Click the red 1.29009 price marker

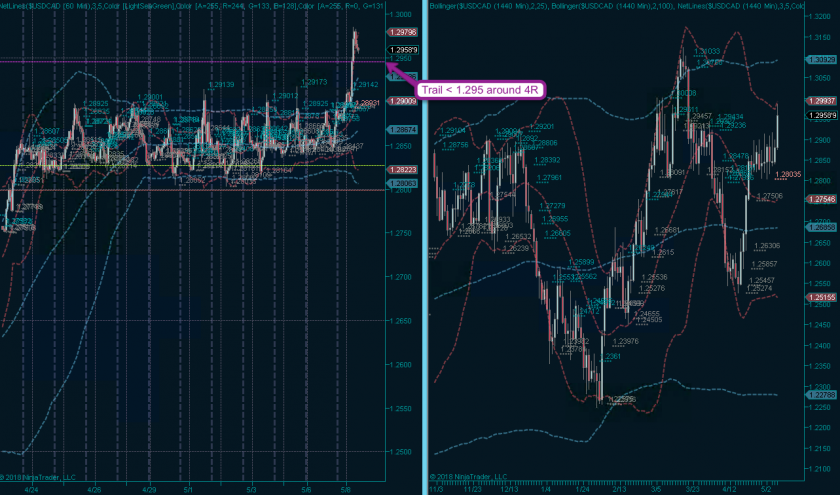pos(403,101)
